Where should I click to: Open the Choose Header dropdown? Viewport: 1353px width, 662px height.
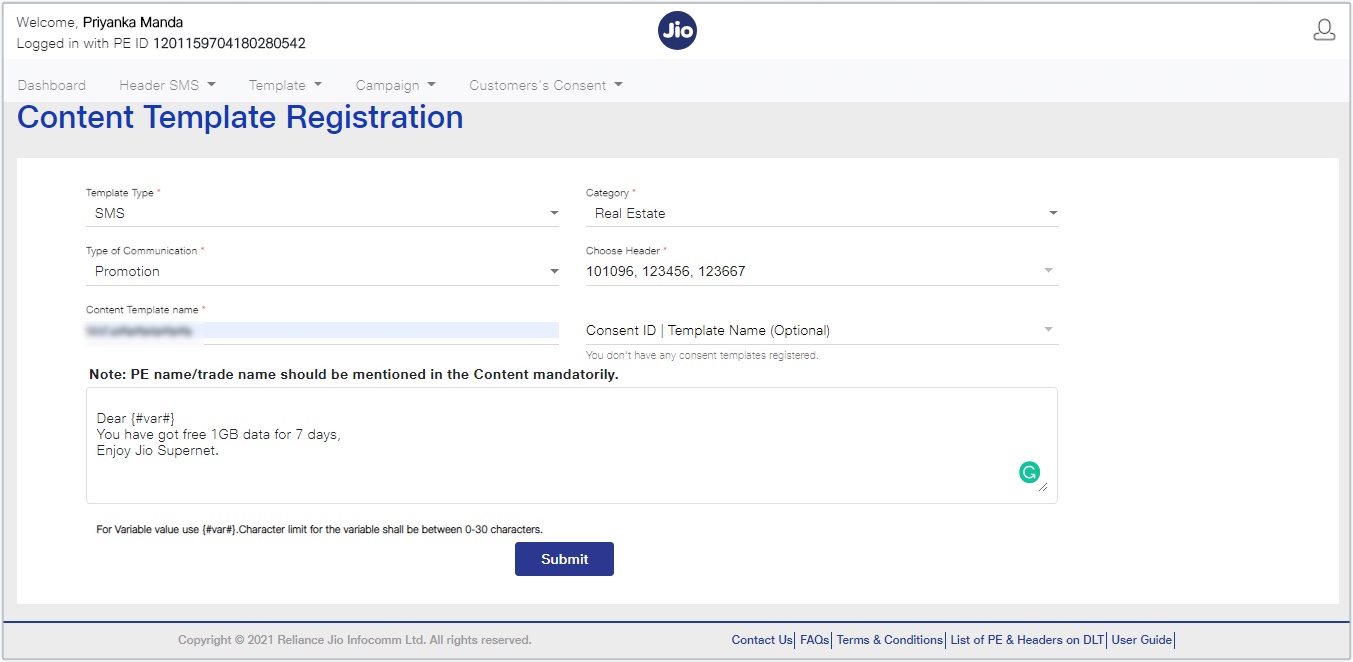coord(822,271)
